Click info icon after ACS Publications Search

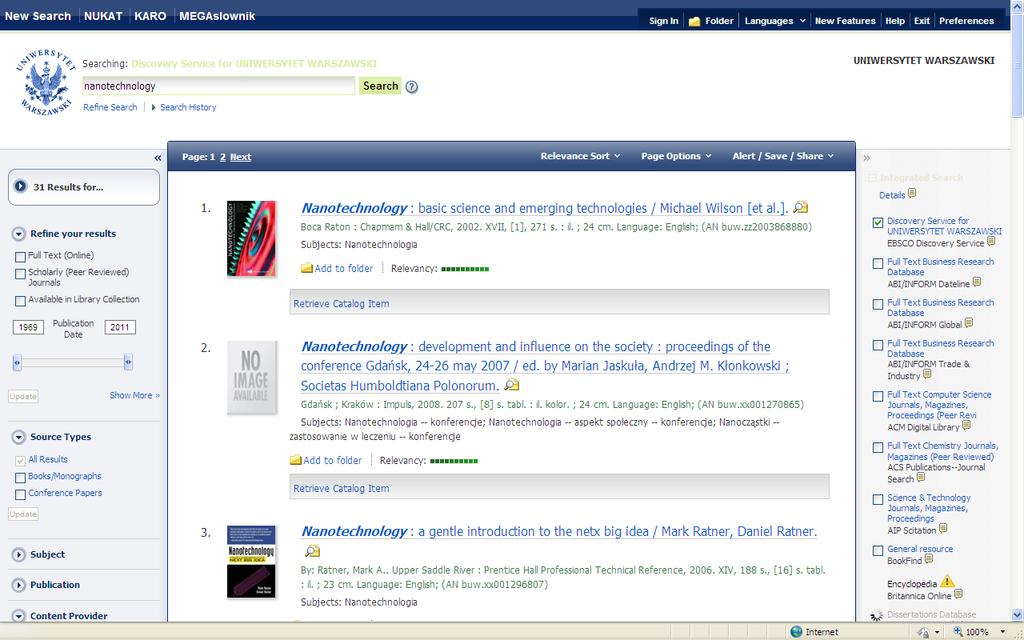[921, 478]
